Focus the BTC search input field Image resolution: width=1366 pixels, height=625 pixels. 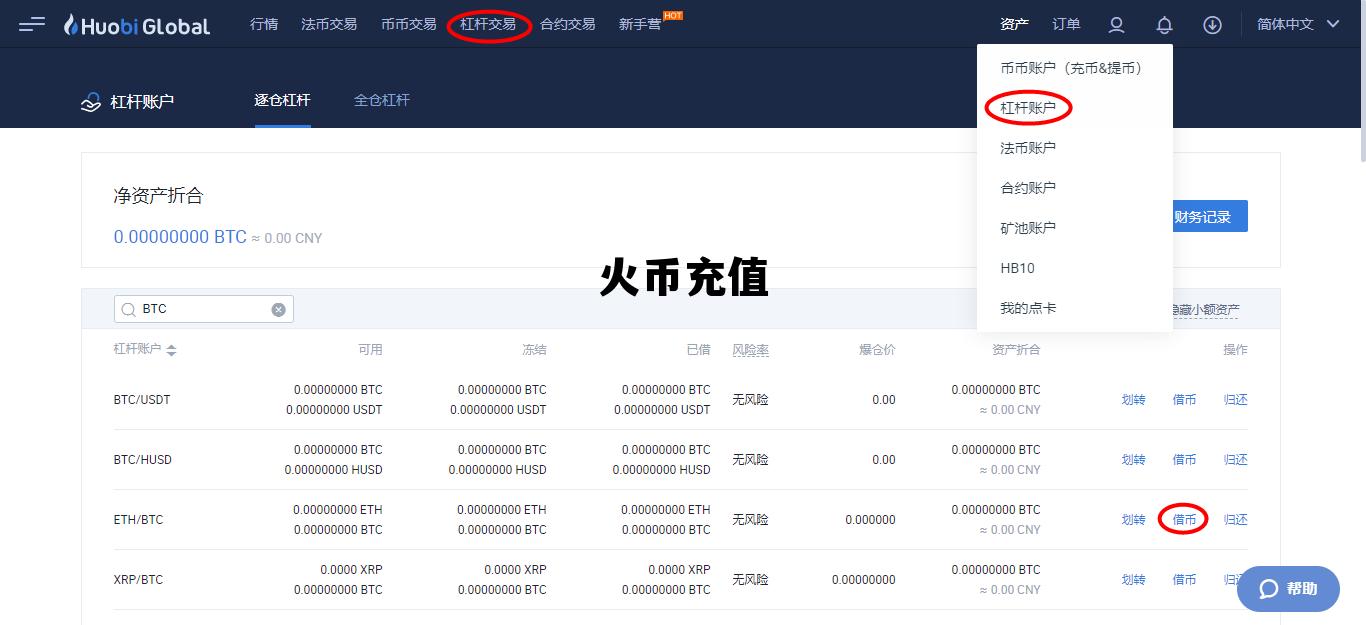204,309
